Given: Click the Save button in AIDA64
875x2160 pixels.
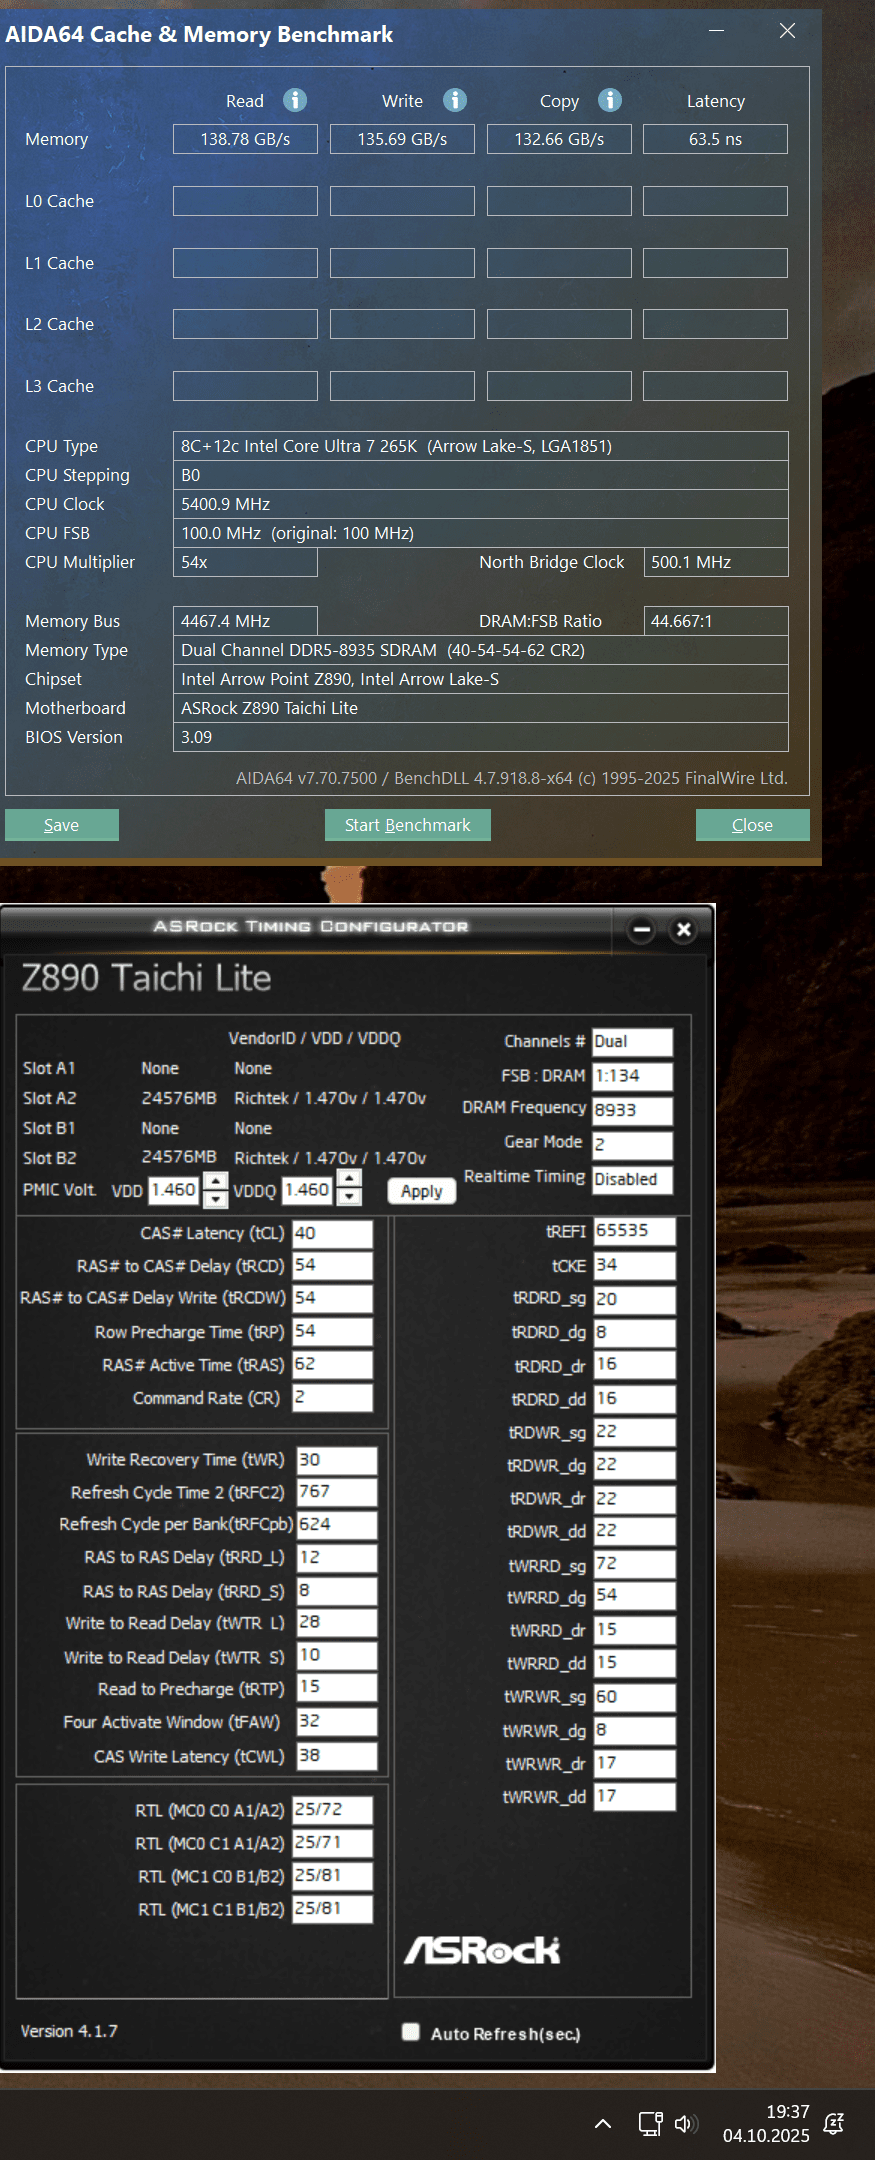Looking at the screenshot, I should (62, 825).
